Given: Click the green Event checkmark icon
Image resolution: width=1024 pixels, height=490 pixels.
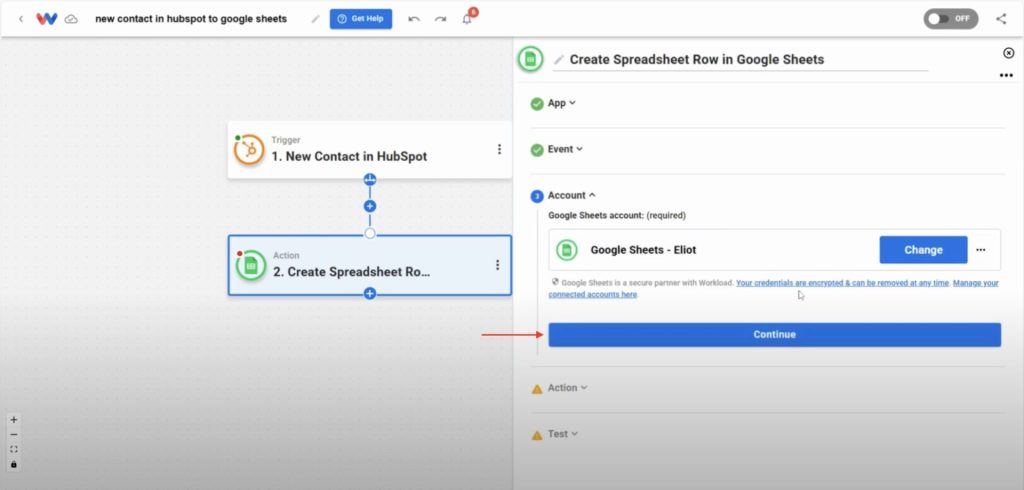Looking at the screenshot, I should coord(537,150).
